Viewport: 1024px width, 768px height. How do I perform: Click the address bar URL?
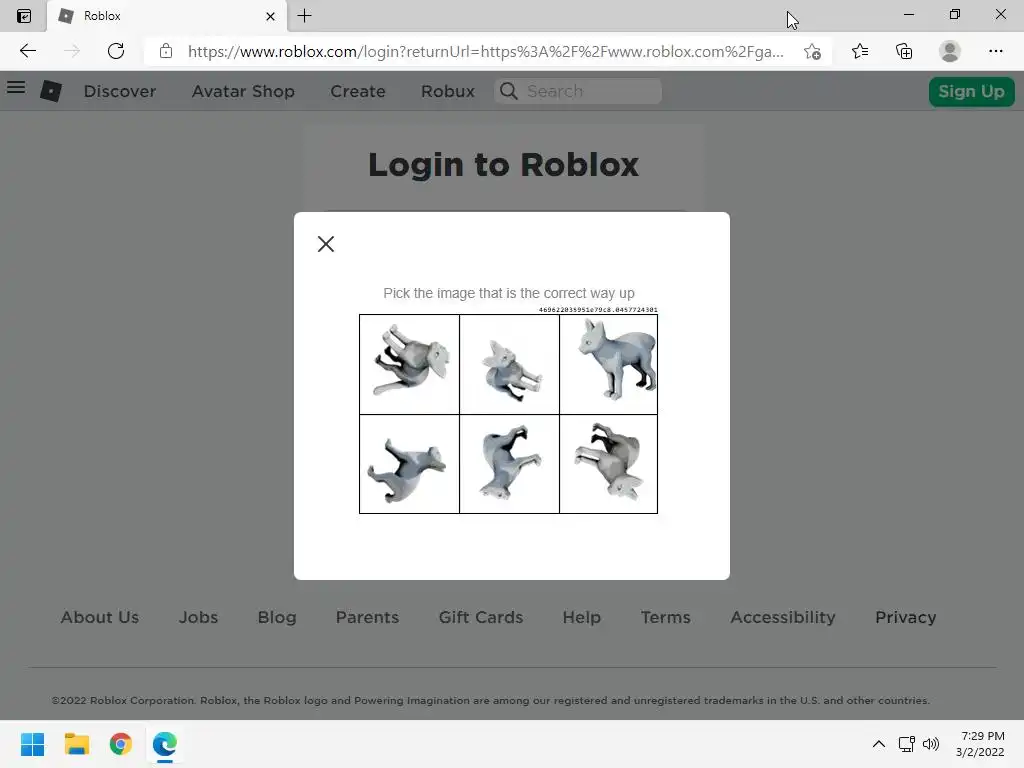[x=485, y=52]
